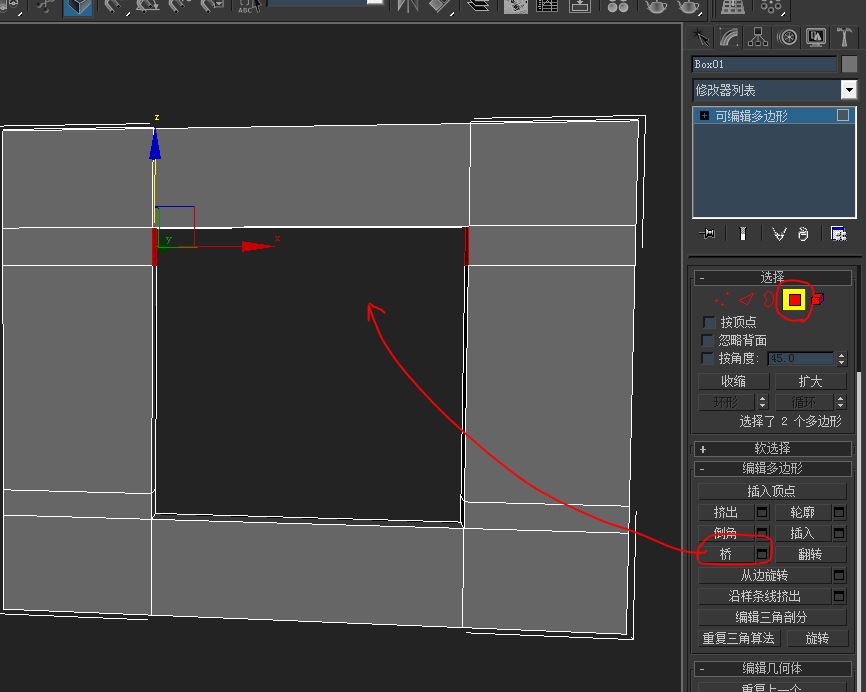This screenshot has width=866, height=692.
Task: Click the 倒角 button
Action: click(726, 533)
